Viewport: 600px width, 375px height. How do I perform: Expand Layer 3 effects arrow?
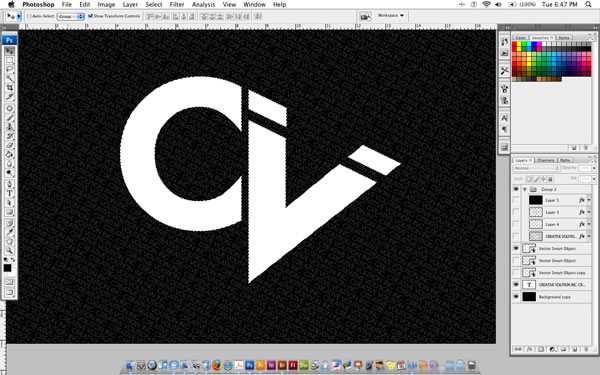589,212
